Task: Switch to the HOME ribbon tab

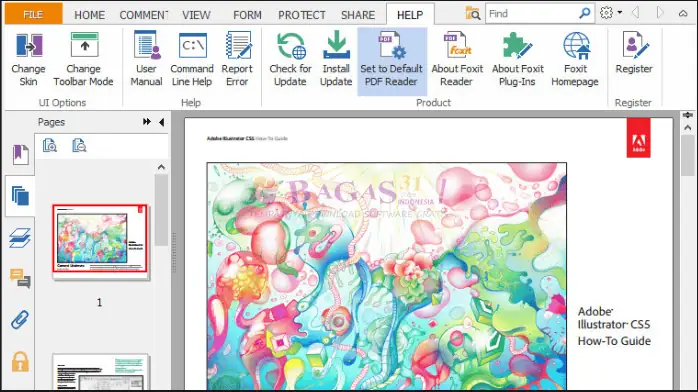Action: click(x=89, y=15)
